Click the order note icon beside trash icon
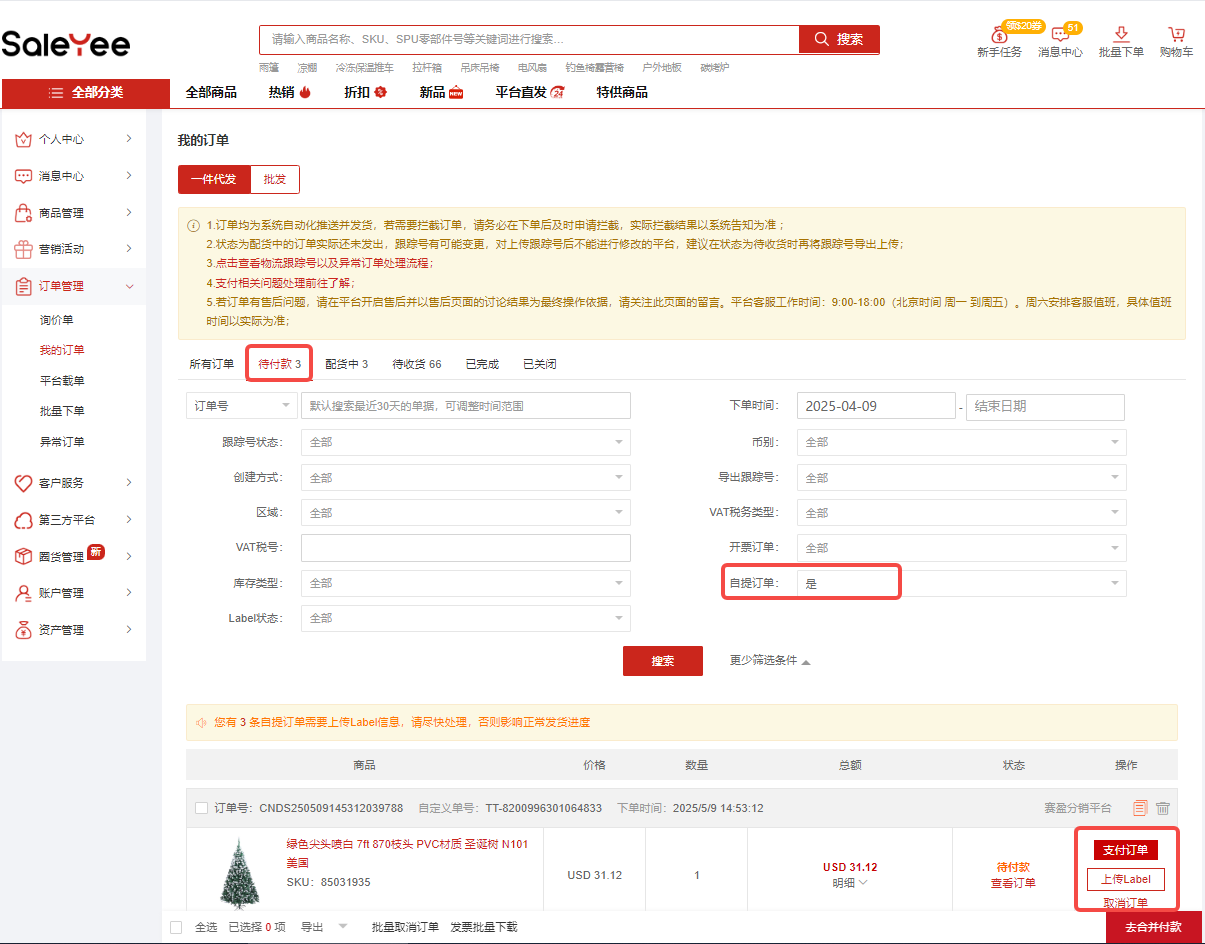 coord(1140,808)
